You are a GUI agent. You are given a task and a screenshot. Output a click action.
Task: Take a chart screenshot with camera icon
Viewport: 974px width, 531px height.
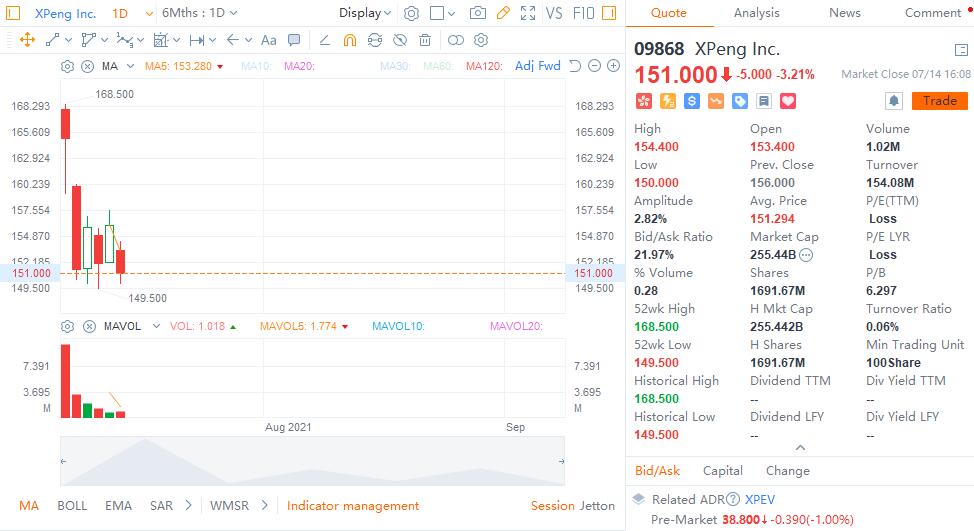click(x=478, y=13)
